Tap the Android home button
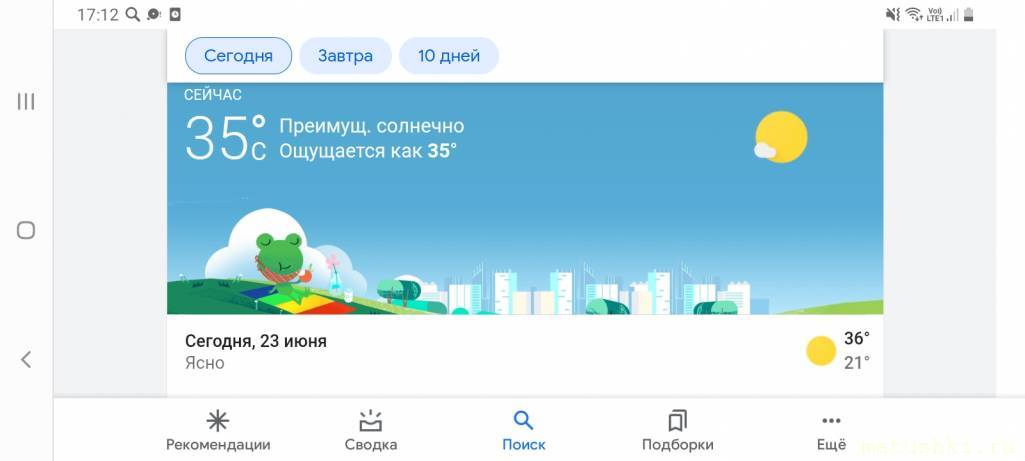Image resolution: width=1025 pixels, height=461 pixels. point(25,230)
